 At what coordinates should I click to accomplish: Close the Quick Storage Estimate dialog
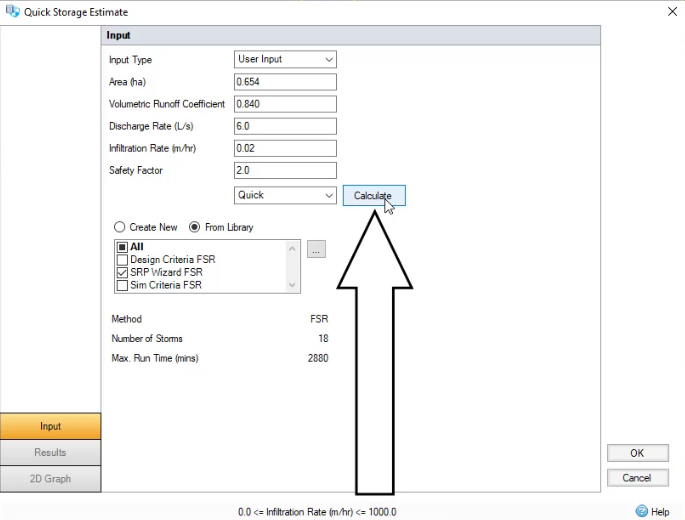(x=672, y=11)
